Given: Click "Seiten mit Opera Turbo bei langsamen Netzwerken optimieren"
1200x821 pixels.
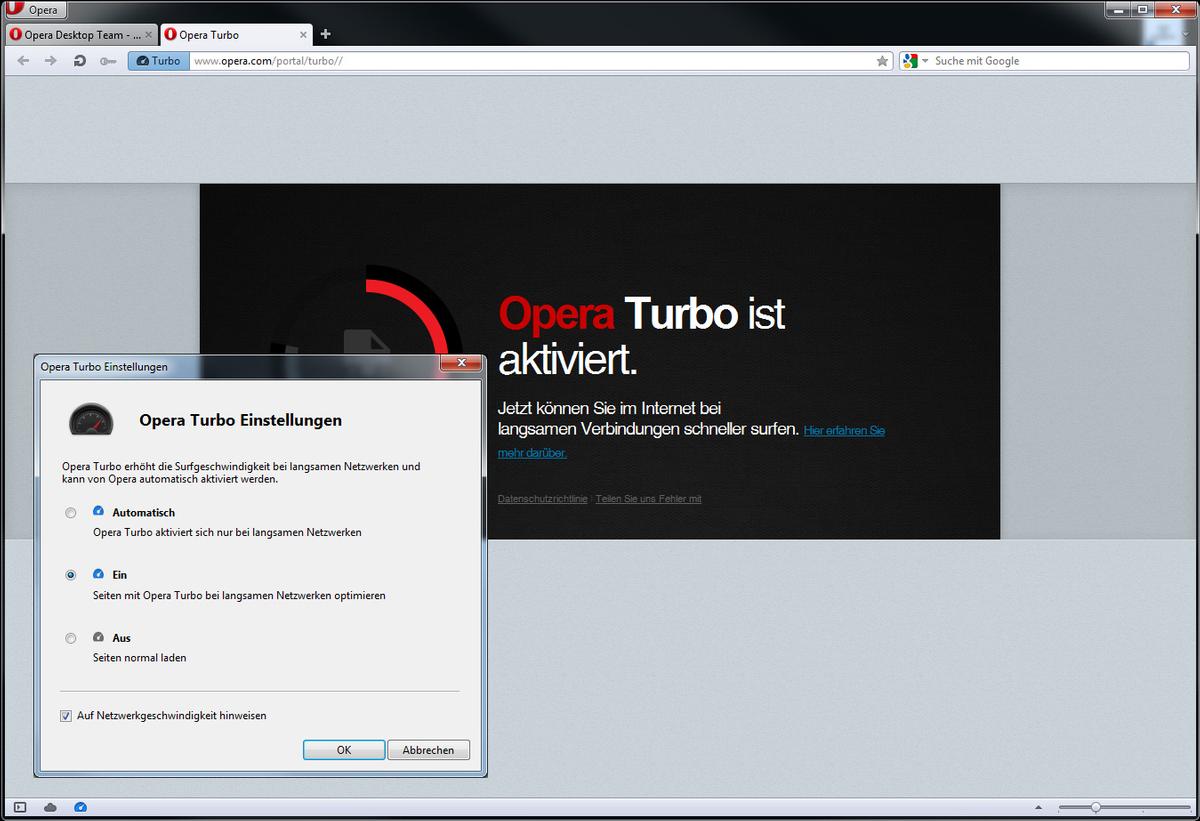Looking at the screenshot, I should (x=239, y=595).
